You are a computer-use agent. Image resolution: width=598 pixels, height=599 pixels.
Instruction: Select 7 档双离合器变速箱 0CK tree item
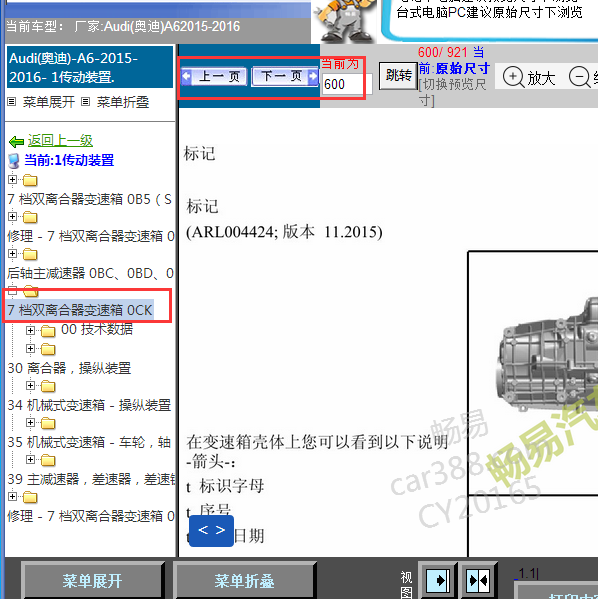coord(80,310)
